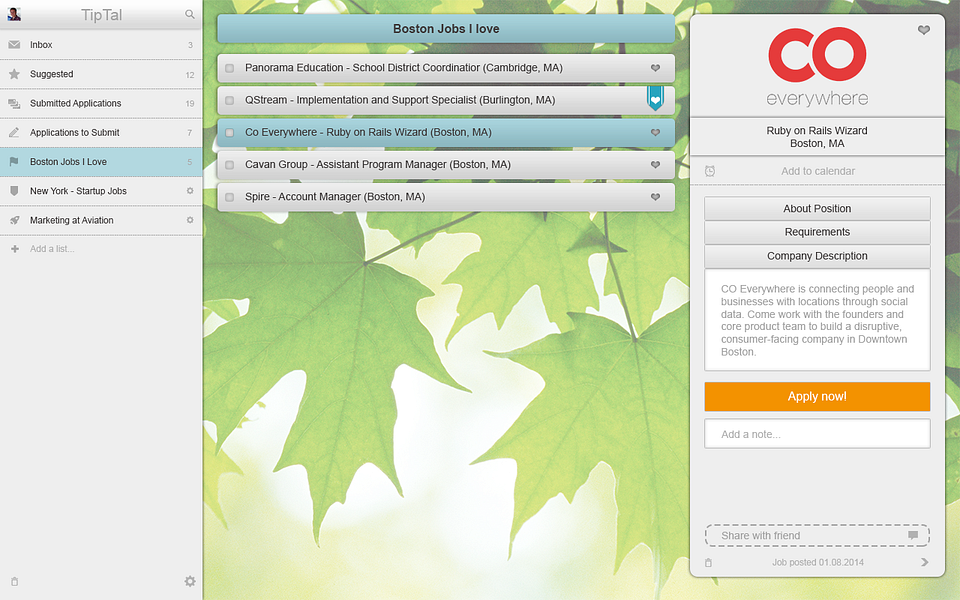Click Ruby on Rails Wizard job title
This screenshot has width=960, height=600.
coord(817,130)
